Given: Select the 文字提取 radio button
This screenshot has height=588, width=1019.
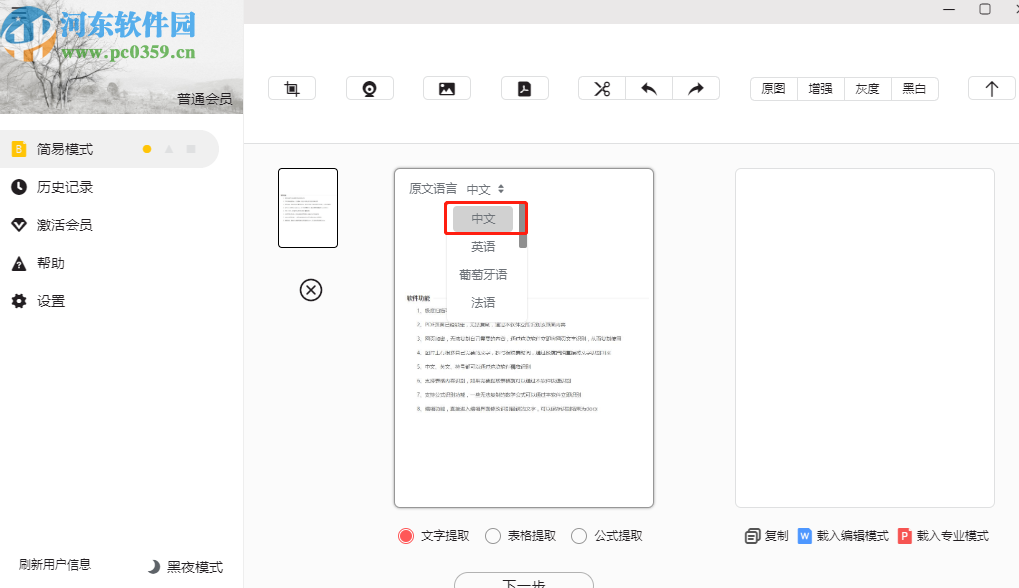Looking at the screenshot, I should (406, 536).
